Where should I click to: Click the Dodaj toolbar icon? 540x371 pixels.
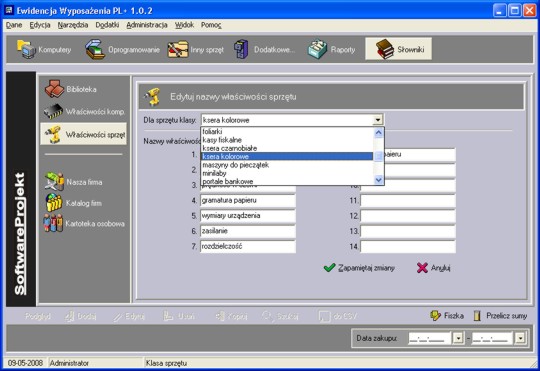[70, 316]
